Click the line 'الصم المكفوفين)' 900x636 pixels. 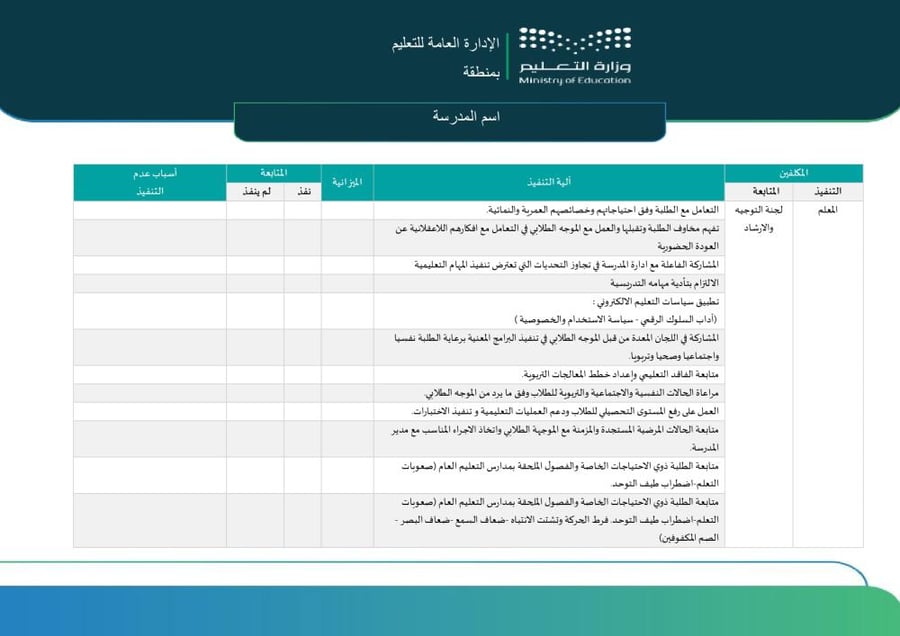pyautogui.click(x=689, y=538)
